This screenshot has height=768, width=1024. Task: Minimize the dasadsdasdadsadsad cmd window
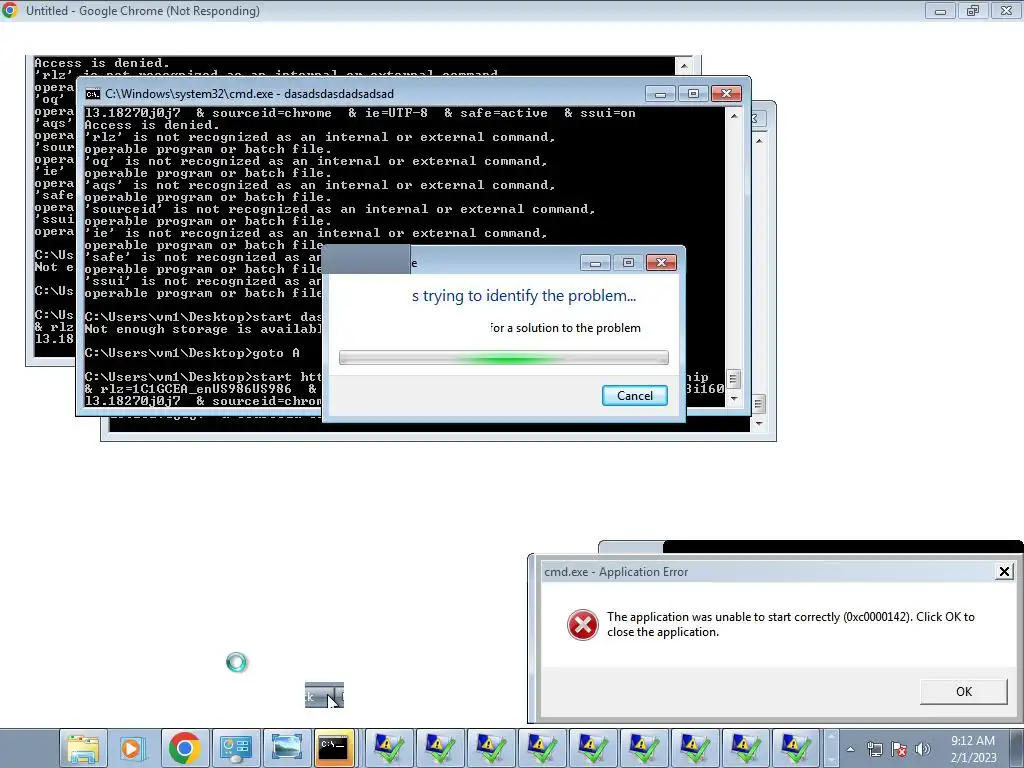[x=660, y=94]
